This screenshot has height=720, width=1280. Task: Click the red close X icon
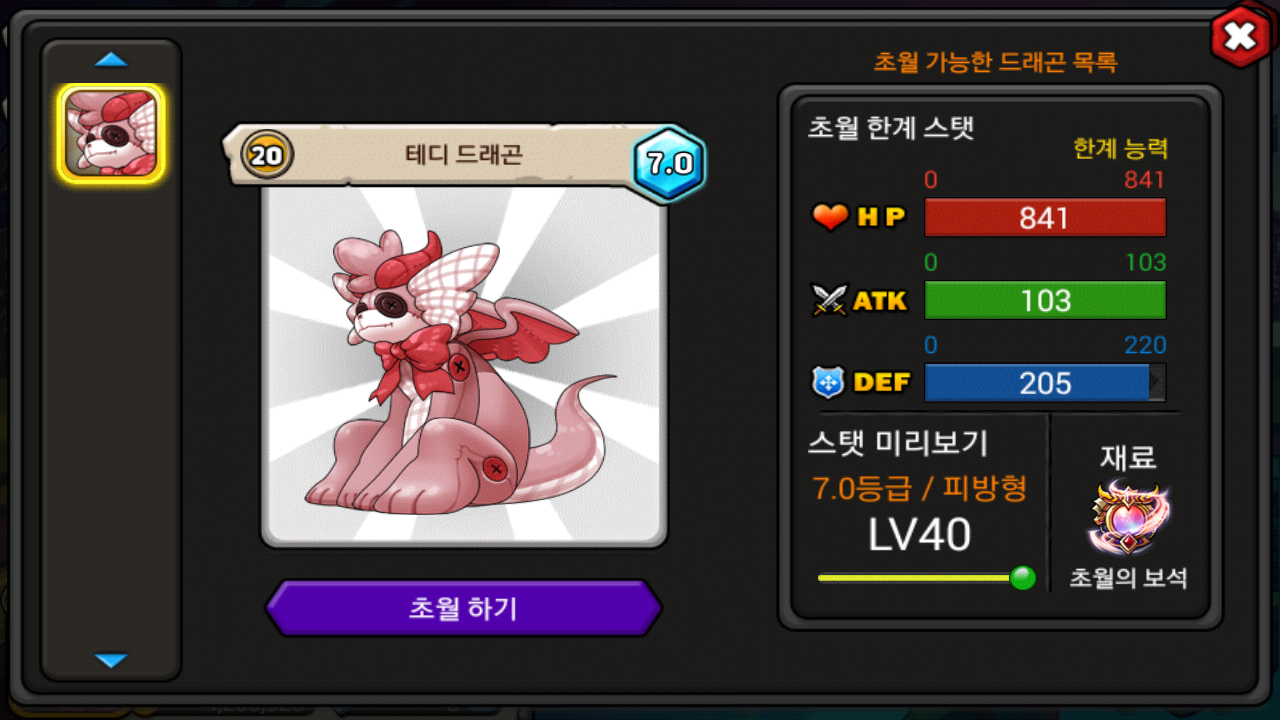(x=1239, y=37)
